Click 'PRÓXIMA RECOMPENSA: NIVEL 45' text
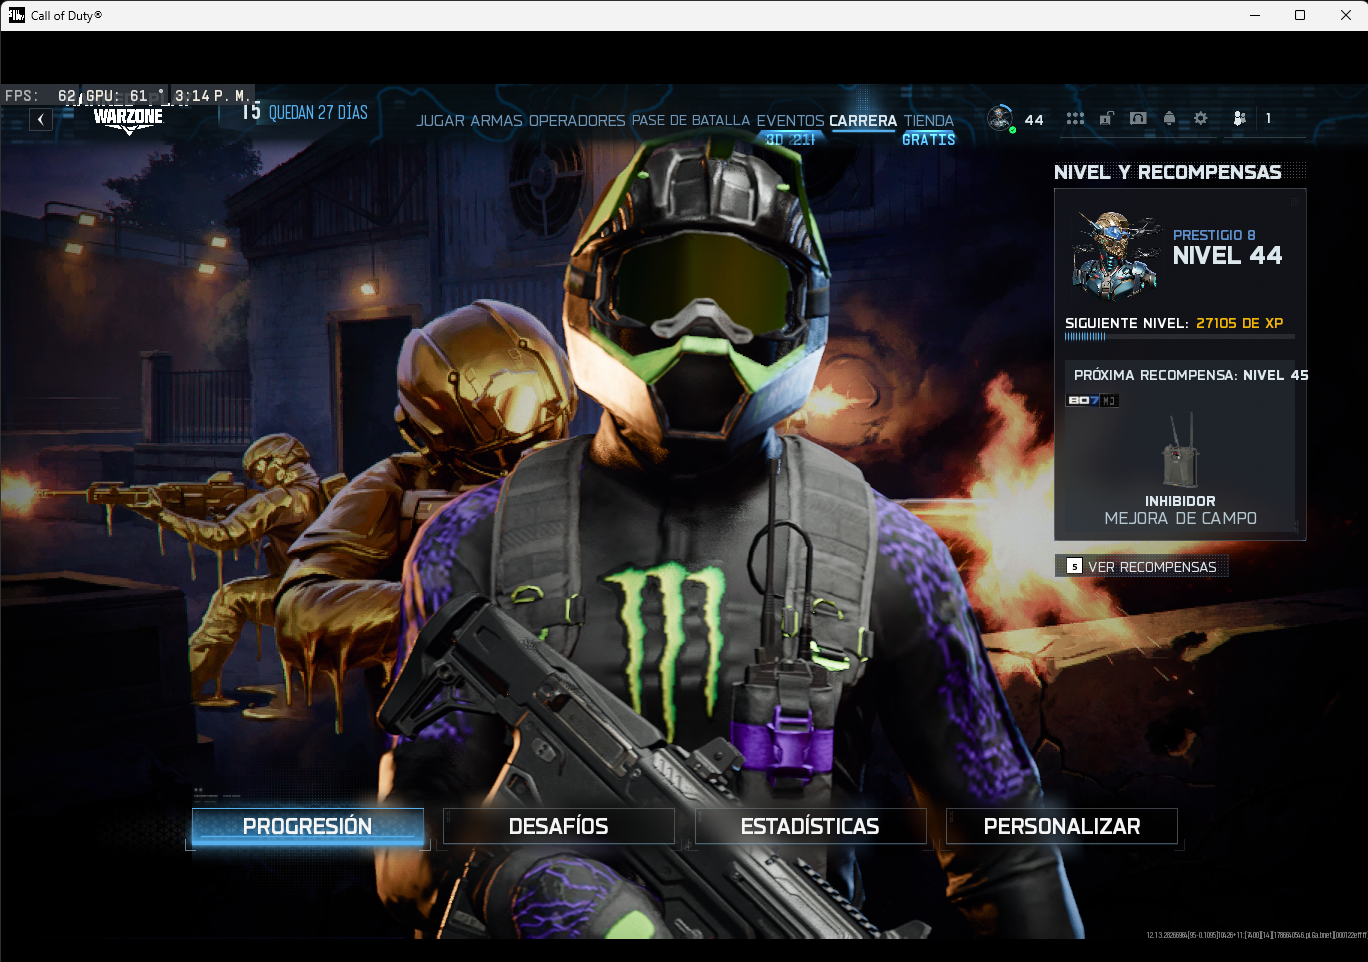Viewport: 1368px width, 962px height. coord(1191,375)
